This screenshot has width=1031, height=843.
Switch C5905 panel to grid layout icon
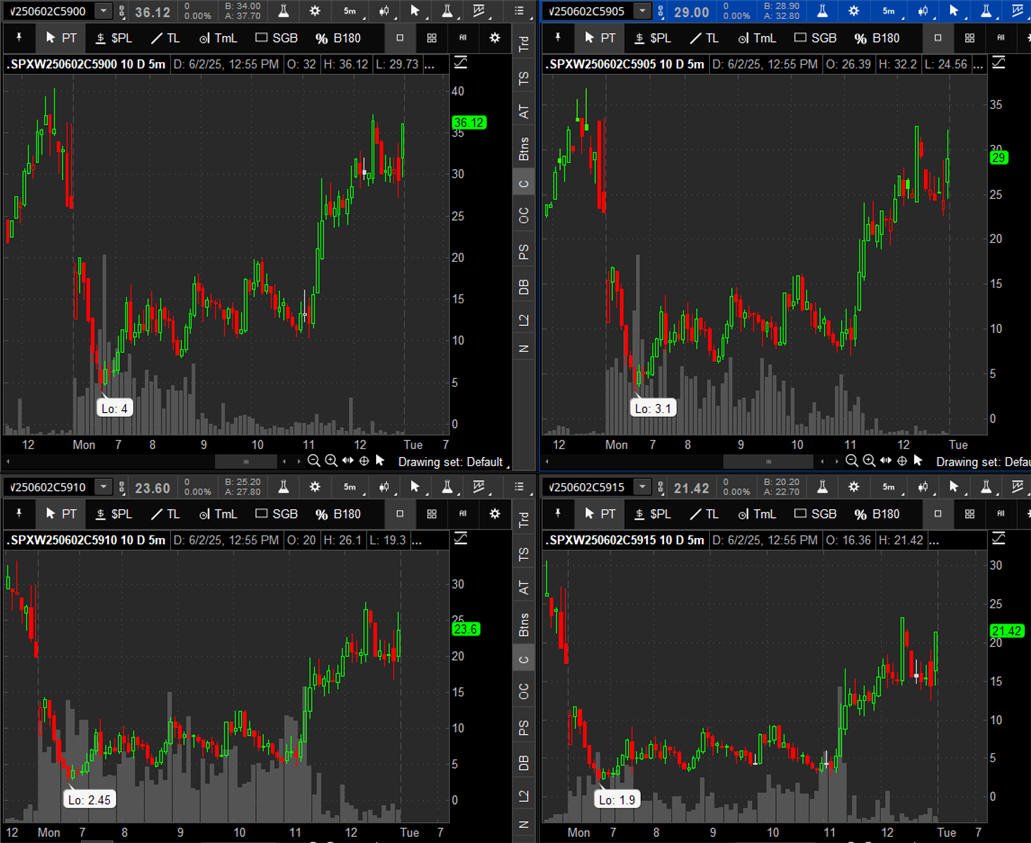tap(970, 38)
